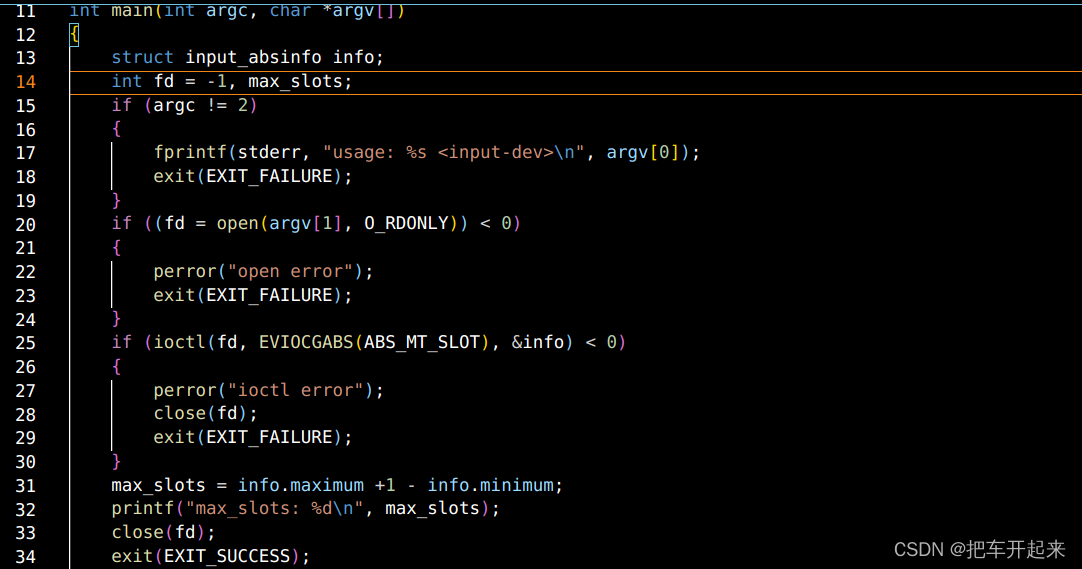Click the printf max_slots format string
The width and height of the screenshot is (1082, 569).
point(275,508)
